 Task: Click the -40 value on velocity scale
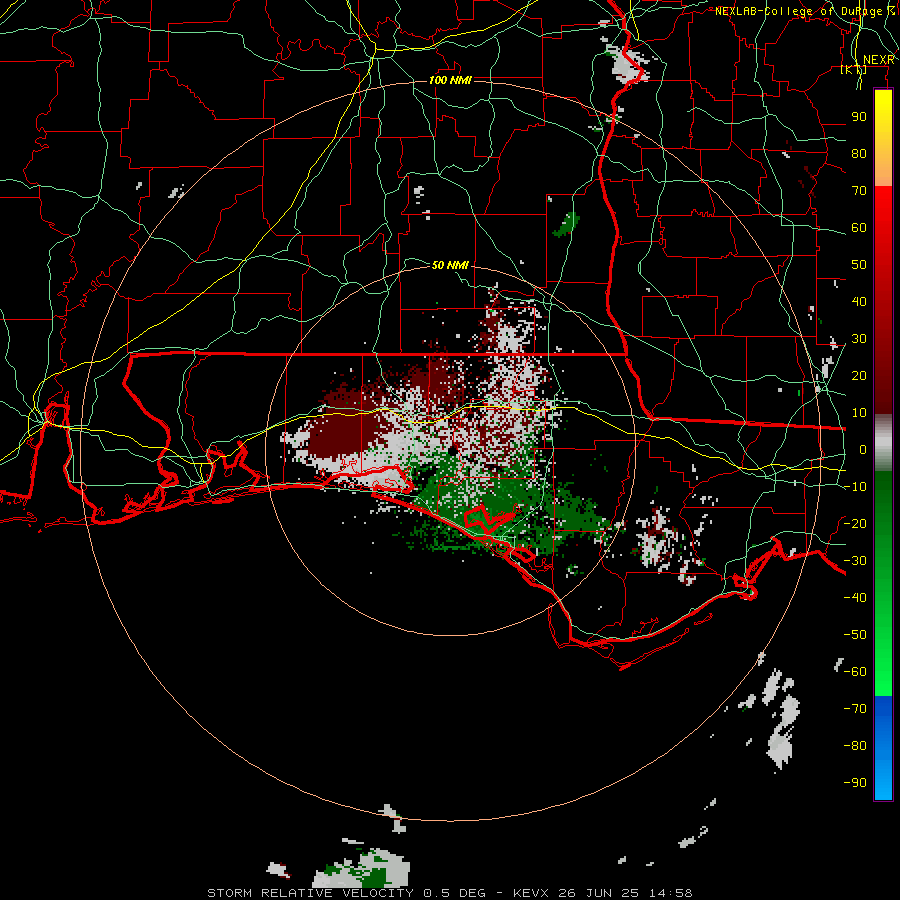click(x=855, y=598)
